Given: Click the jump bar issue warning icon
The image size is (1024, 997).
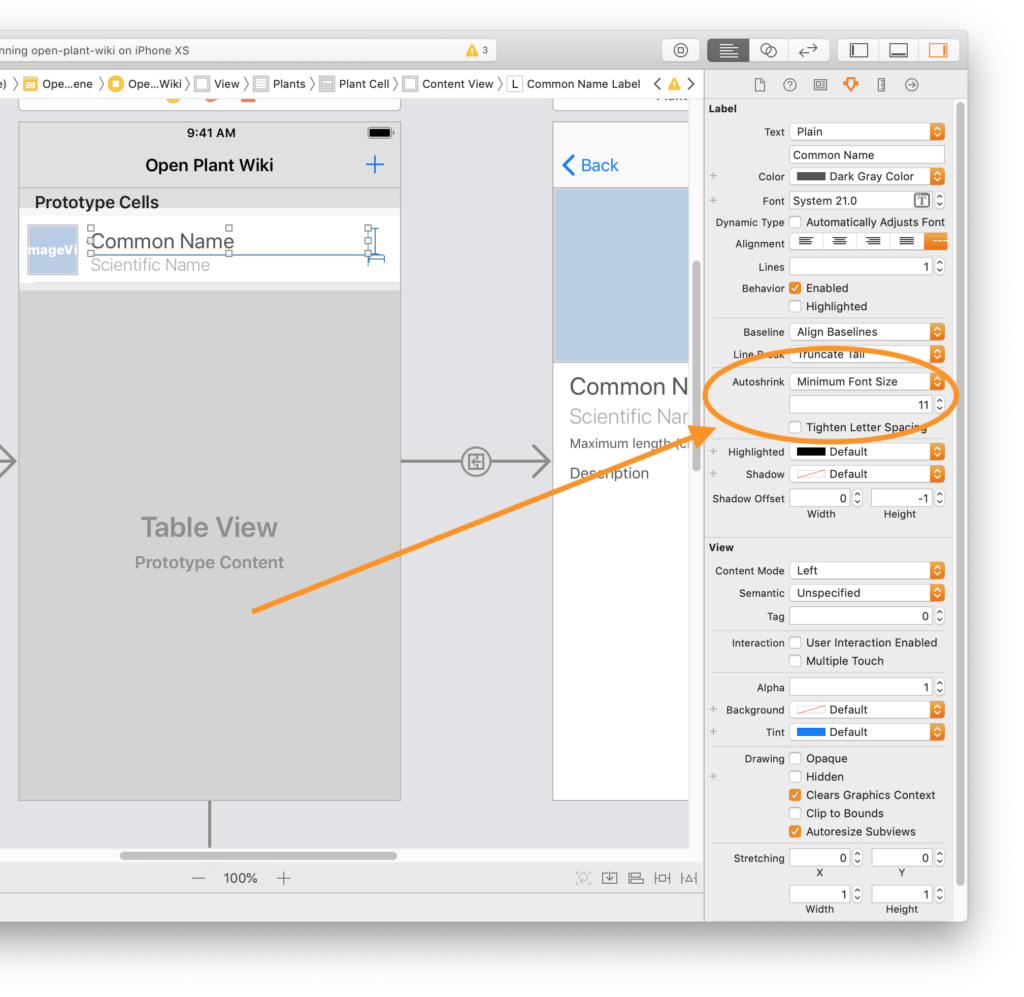Looking at the screenshot, I should click(674, 84).
